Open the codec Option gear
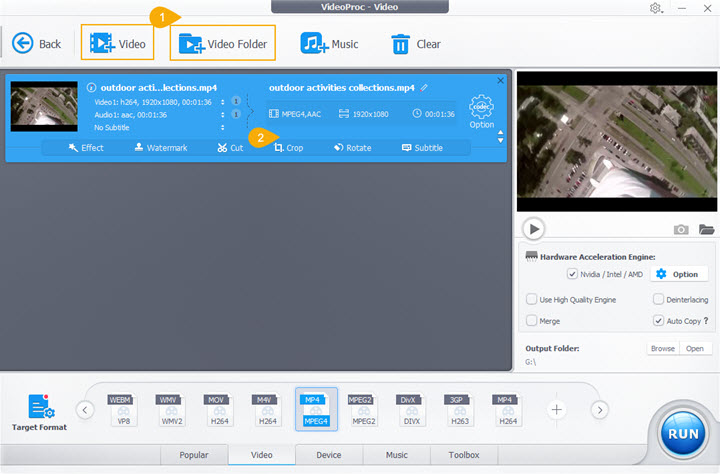The height and width of the screenshot is (474, 720). click(481, 112)
